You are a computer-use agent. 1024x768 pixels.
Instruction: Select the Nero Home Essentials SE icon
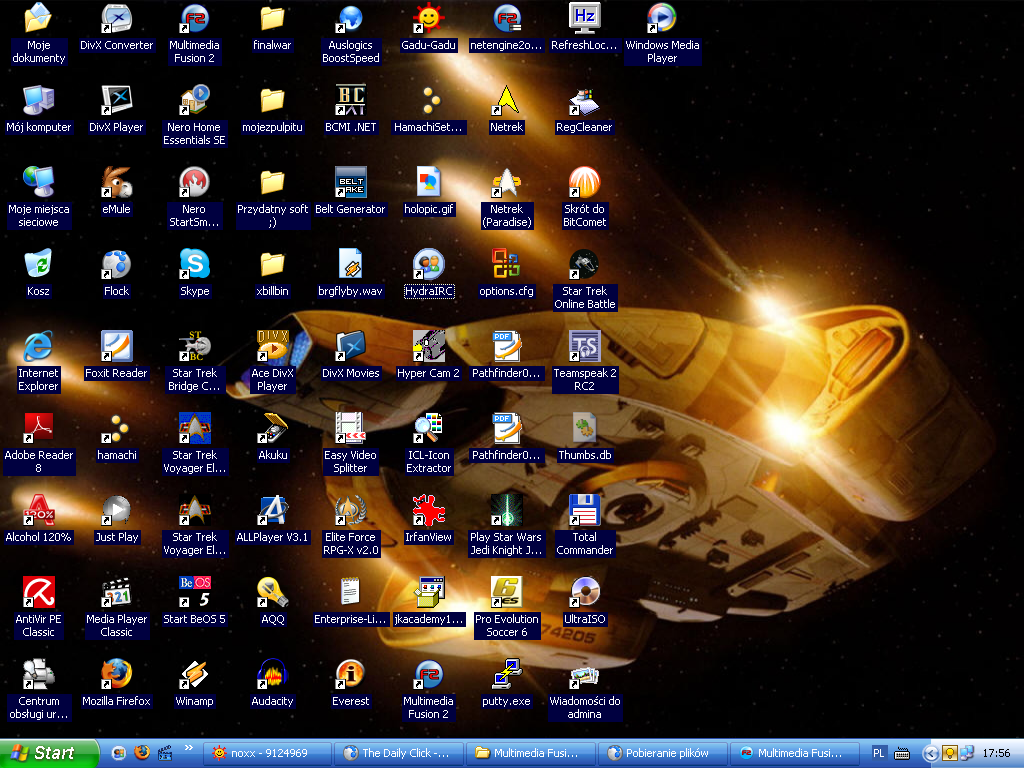point(194,101)
